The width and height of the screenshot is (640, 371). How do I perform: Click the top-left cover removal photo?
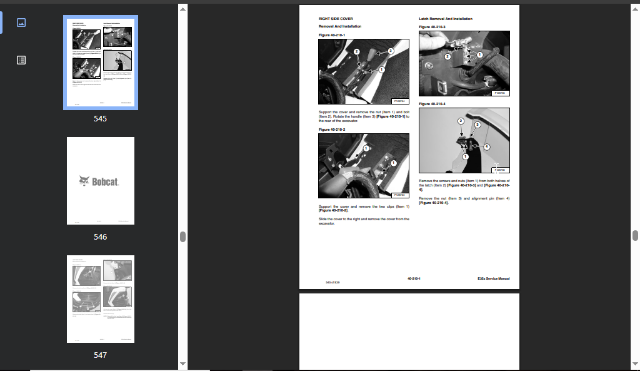click(364, 72)
